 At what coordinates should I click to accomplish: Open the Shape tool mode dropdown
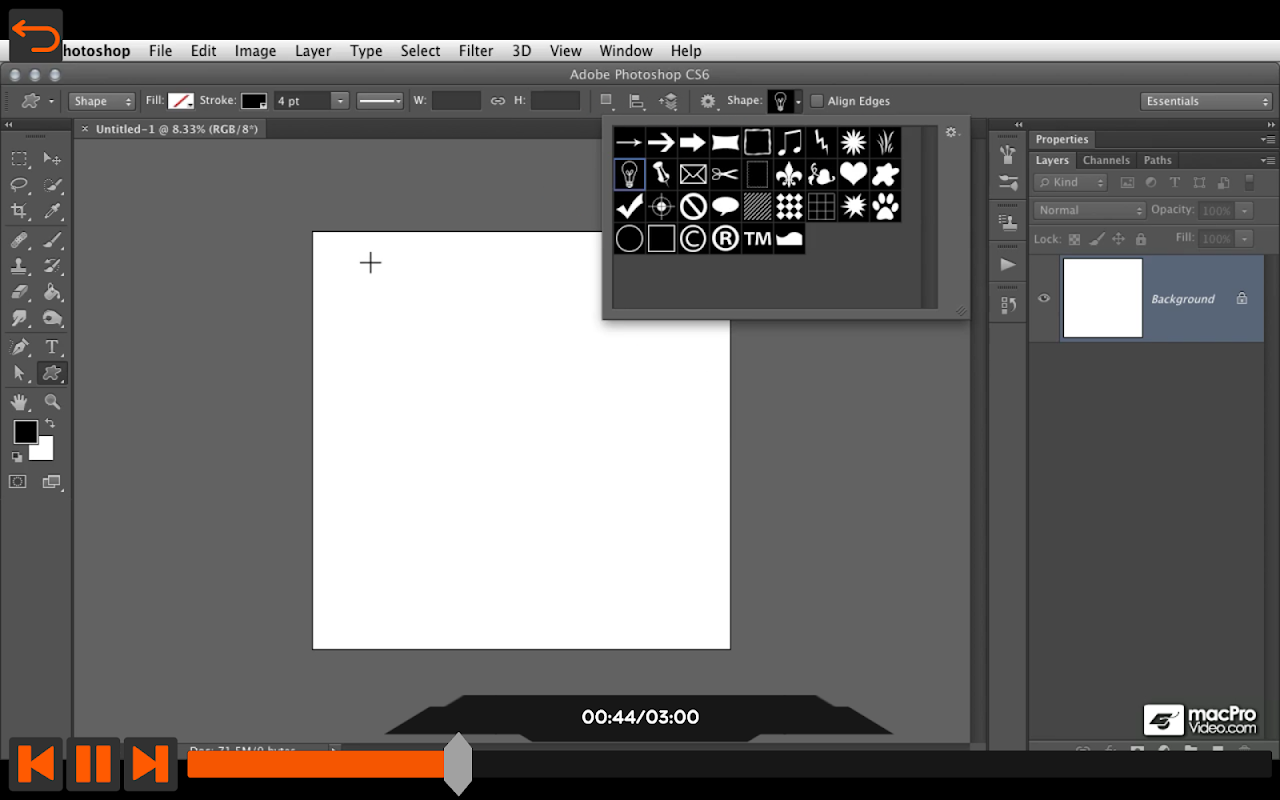101,101
